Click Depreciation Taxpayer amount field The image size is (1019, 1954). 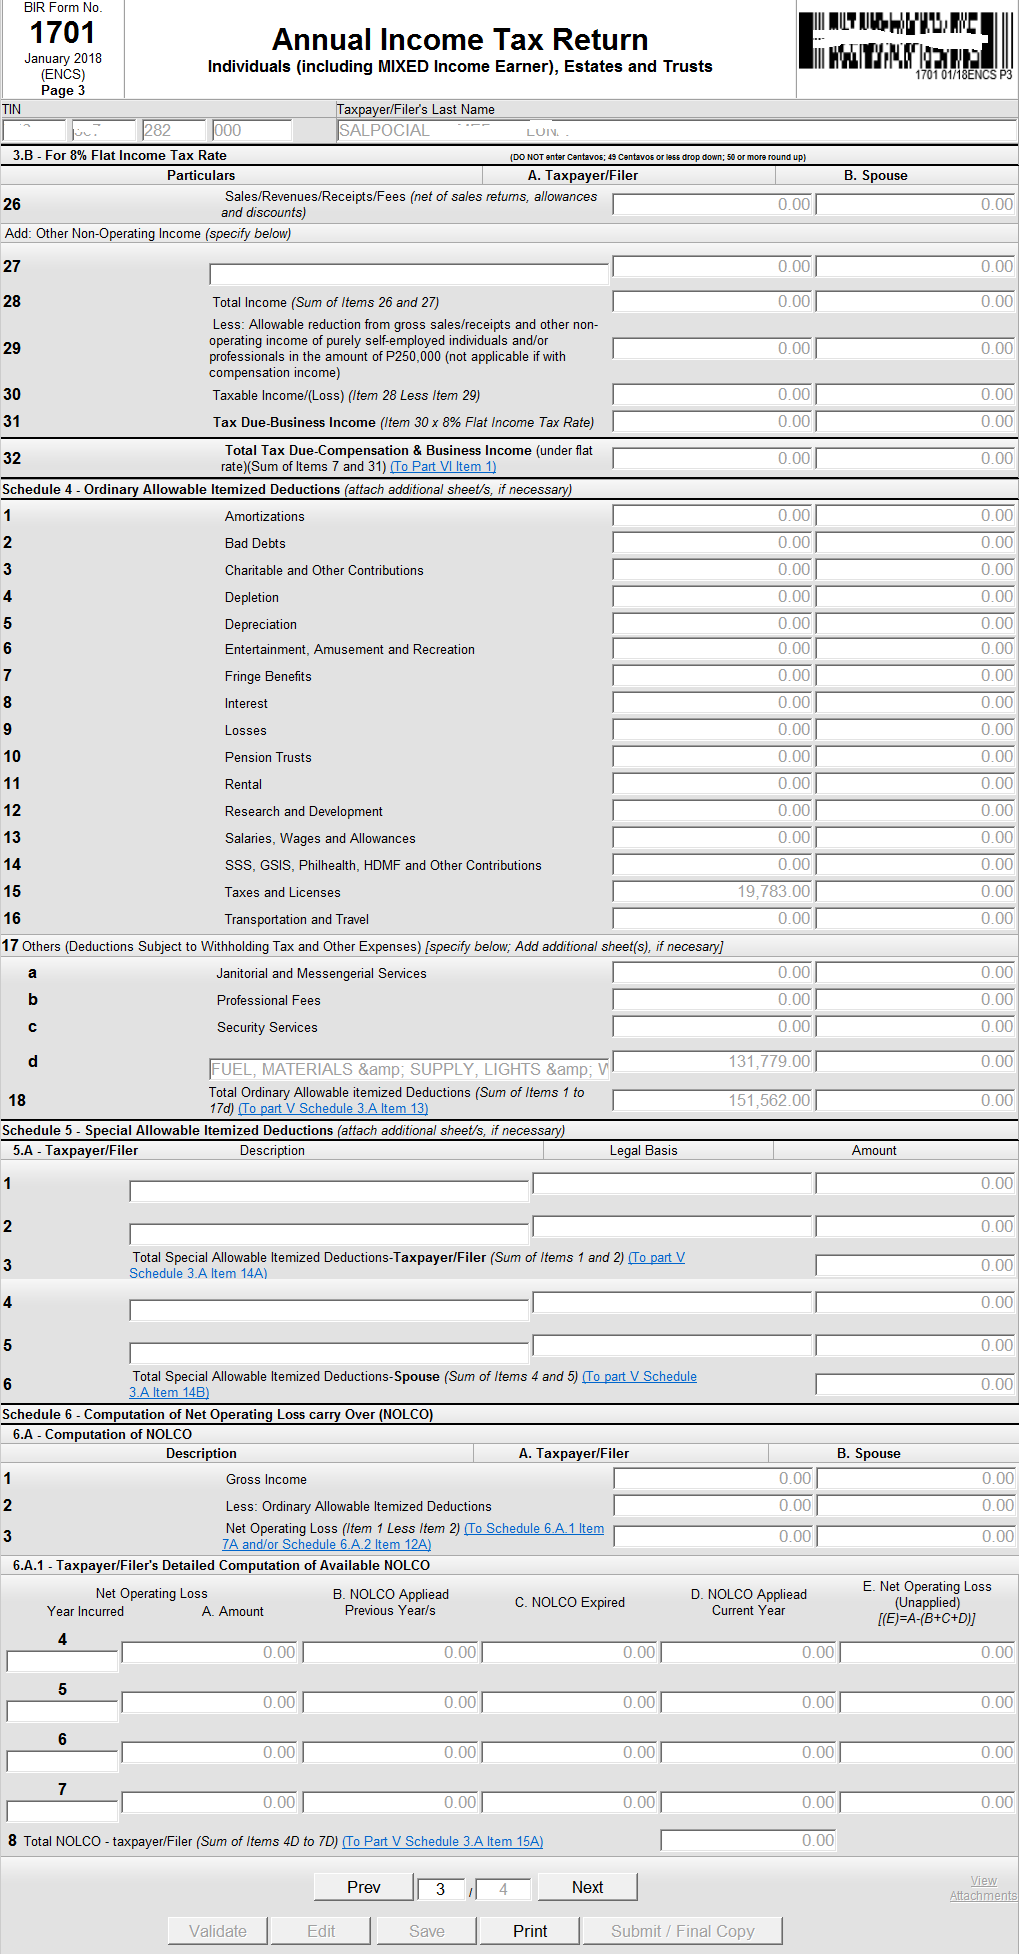coord(713,624)
